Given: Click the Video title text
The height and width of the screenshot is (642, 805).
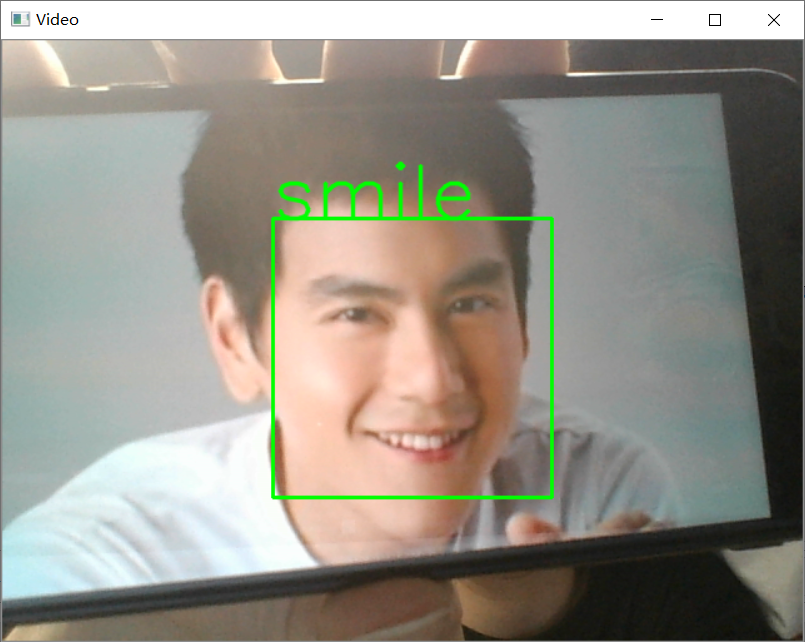Looking at the screenshot, I should click(x=57, y=20).
